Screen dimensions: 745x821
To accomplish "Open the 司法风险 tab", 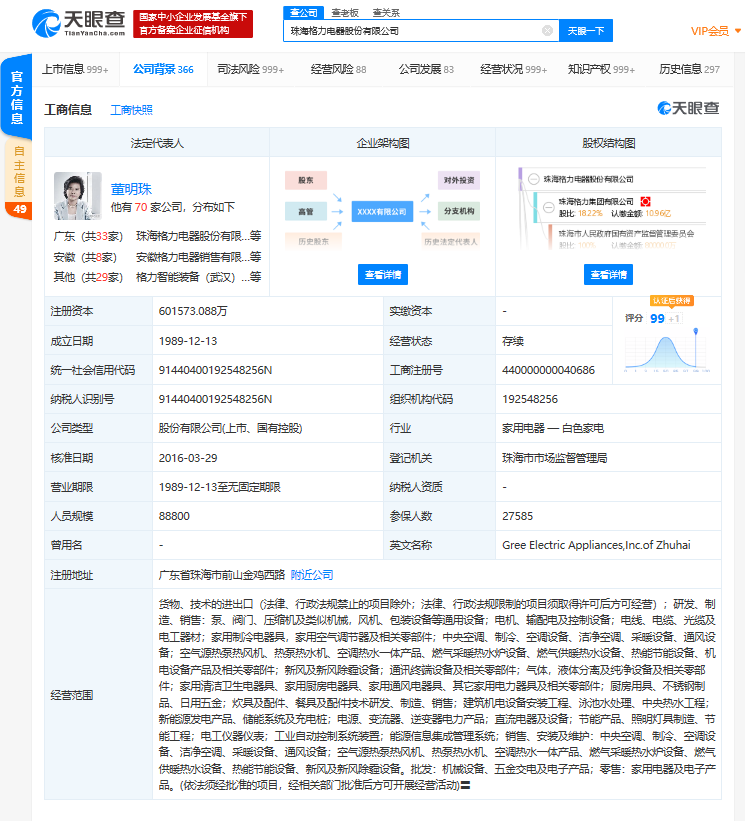I will pos(250,69).
